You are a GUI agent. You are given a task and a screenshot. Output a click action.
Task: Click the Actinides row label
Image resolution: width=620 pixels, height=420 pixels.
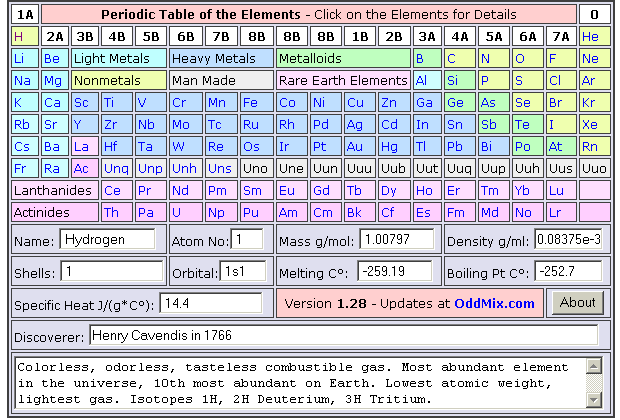tap(55, 213)
